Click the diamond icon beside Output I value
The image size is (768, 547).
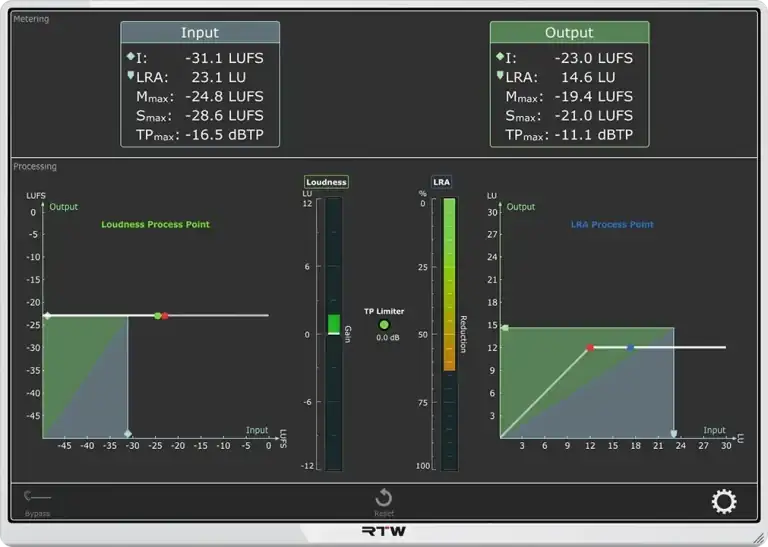tap(500, 56)
